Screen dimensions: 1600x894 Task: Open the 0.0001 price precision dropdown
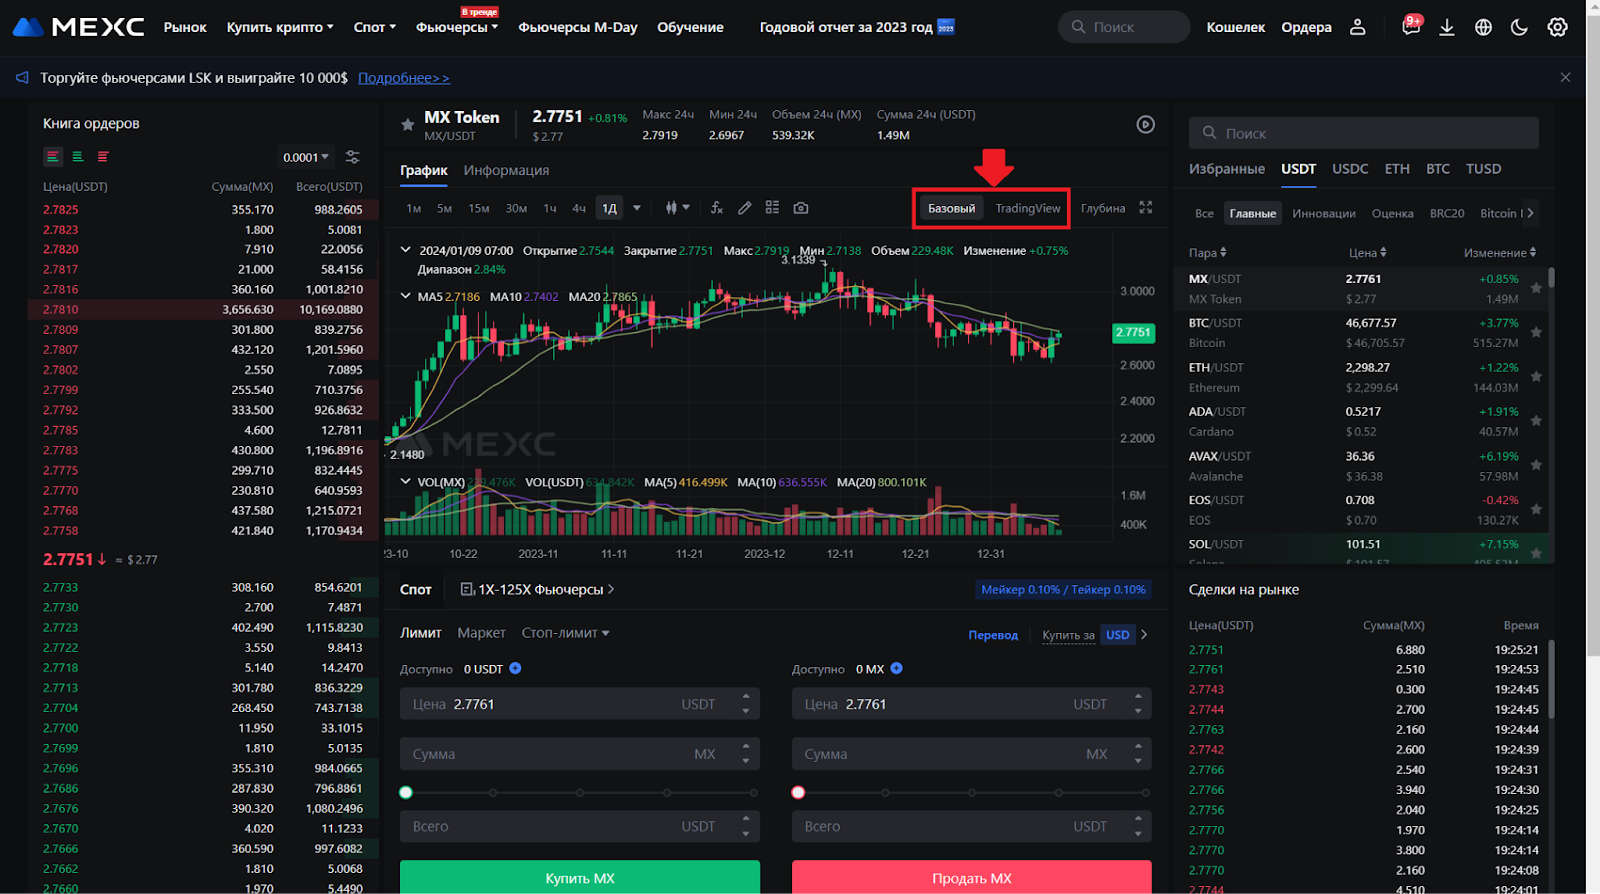point(306,157)
